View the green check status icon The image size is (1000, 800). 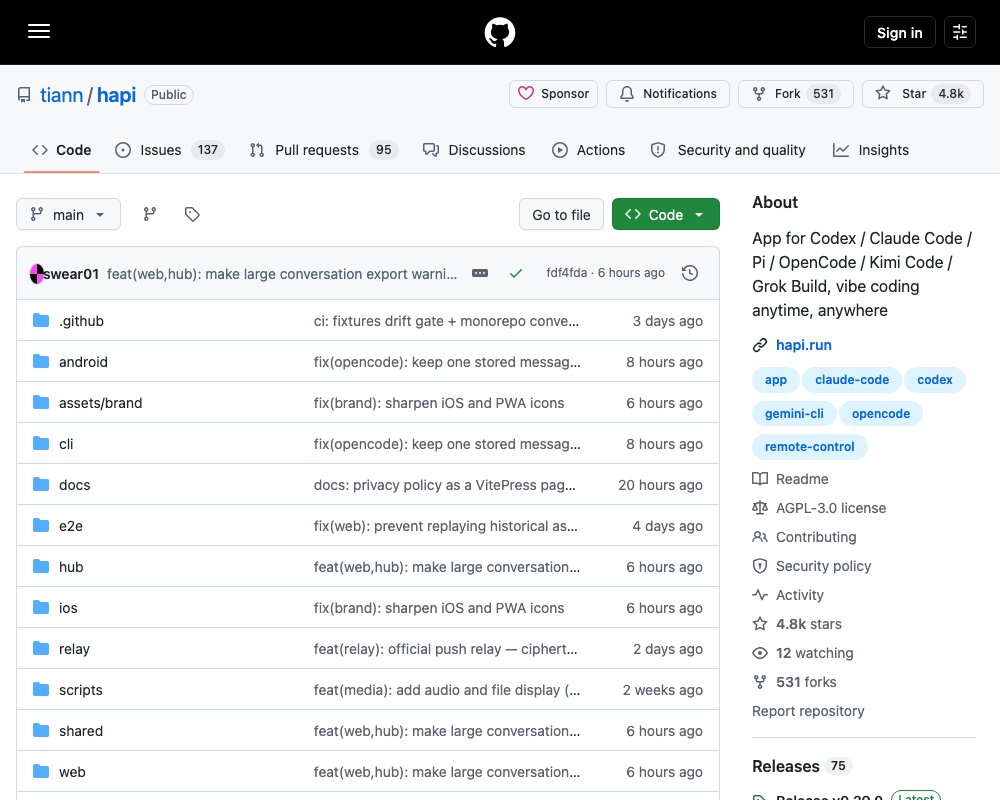tap(516, 274)
